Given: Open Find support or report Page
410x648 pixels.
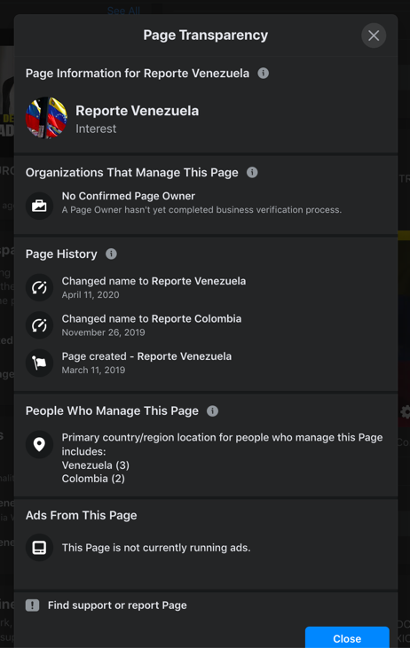Looking at the screenshot, I should tap(117, 605).
